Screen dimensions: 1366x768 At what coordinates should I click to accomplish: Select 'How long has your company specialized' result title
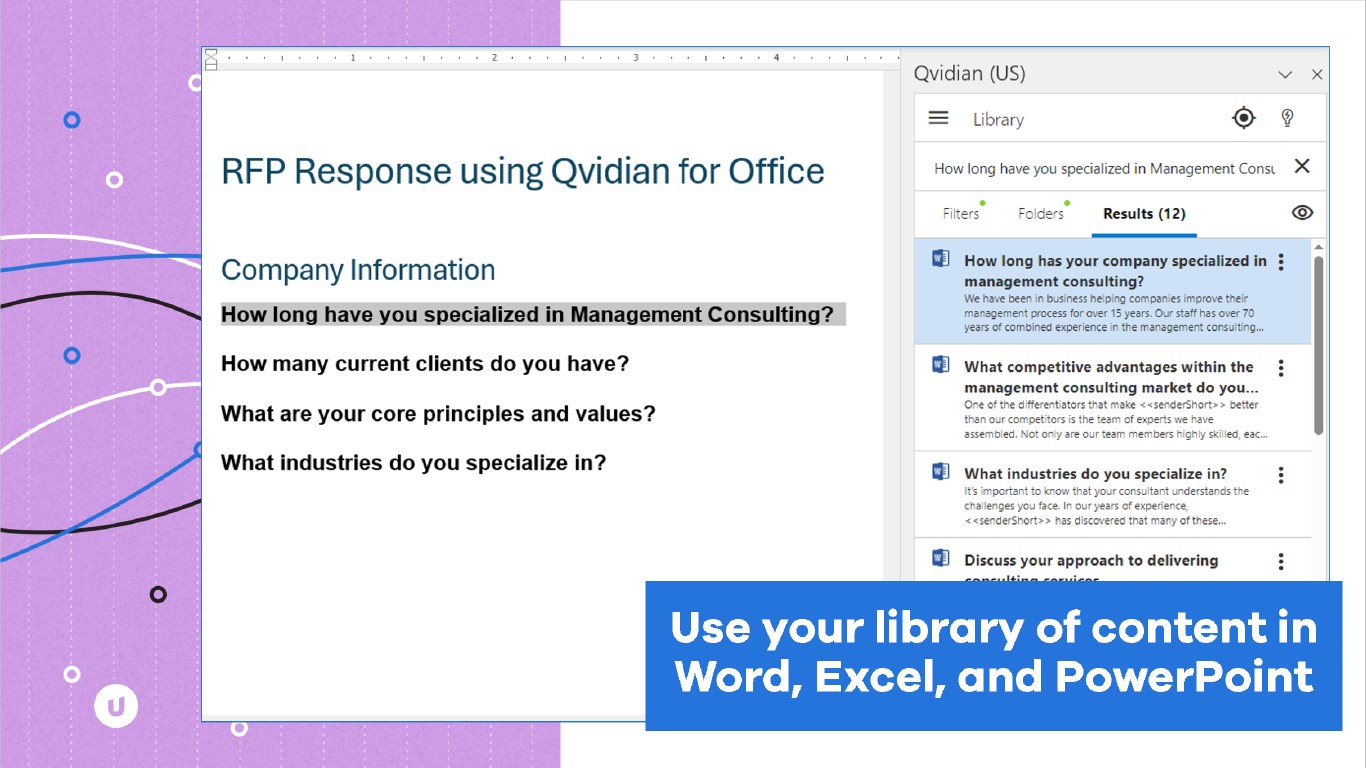(x=1115, y=271)
